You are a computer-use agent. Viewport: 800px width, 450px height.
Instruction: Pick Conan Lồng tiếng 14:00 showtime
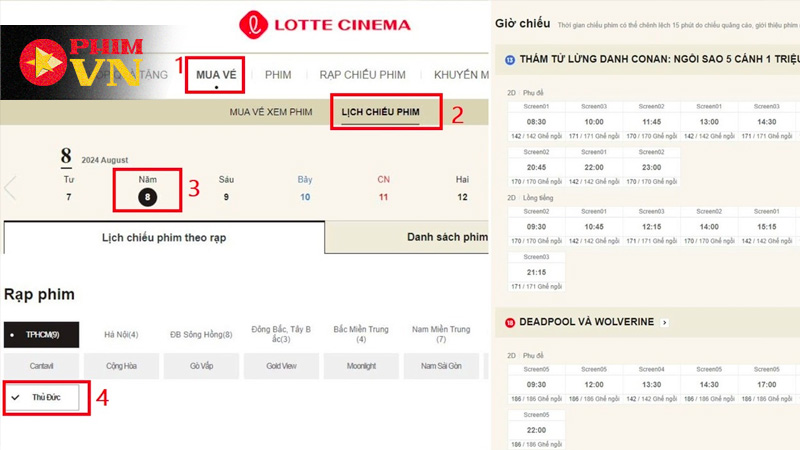click(709, 227)
